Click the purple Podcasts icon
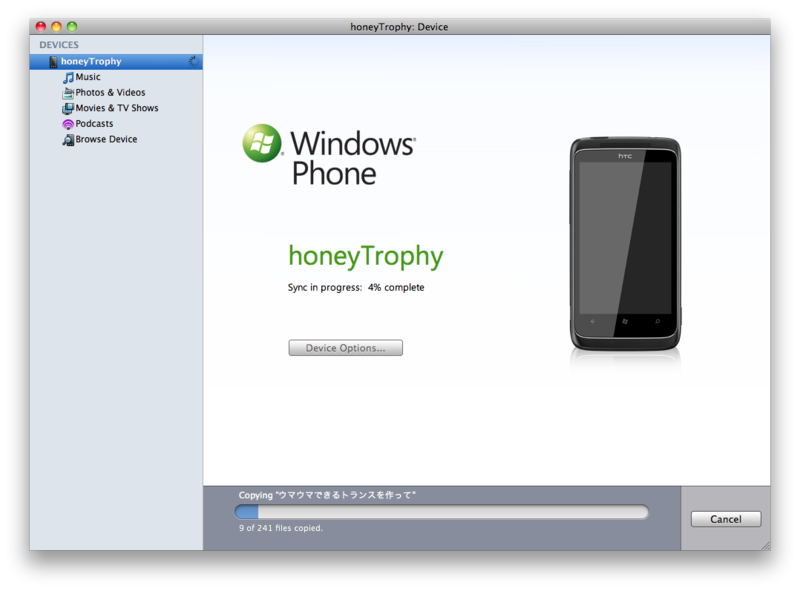Viewport: 800px width, 591px height. pos(68,124)
